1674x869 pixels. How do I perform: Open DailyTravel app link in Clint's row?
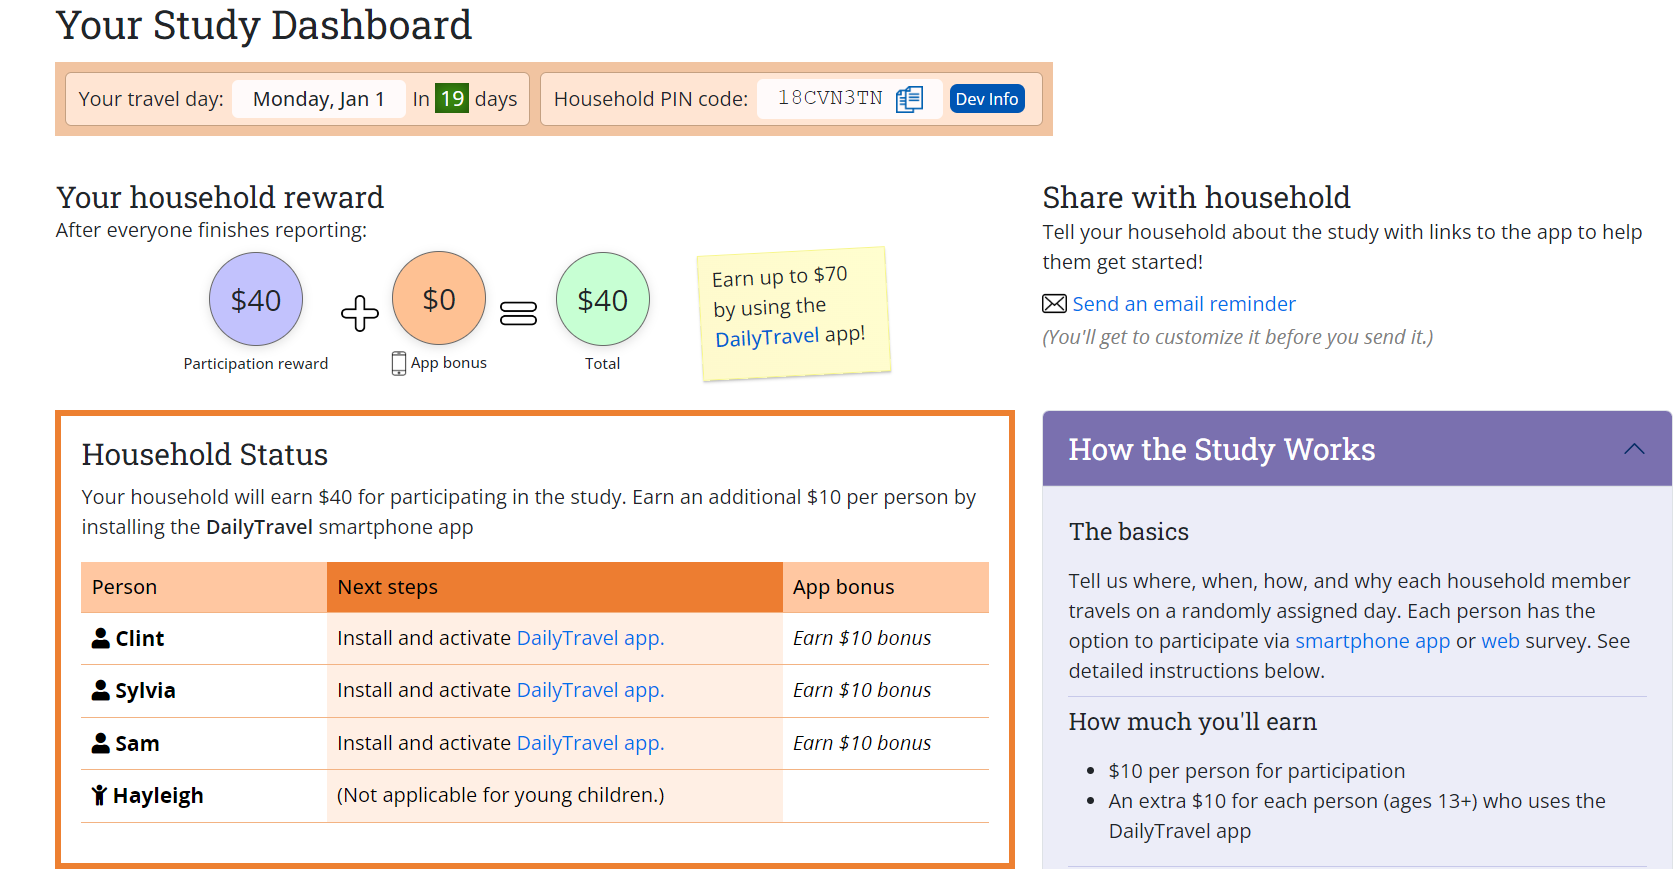(590, 638)
